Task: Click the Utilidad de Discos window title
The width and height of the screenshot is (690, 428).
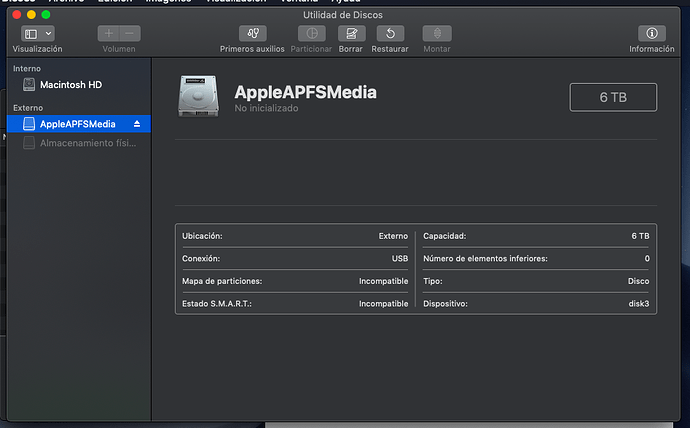Action: 343,15
